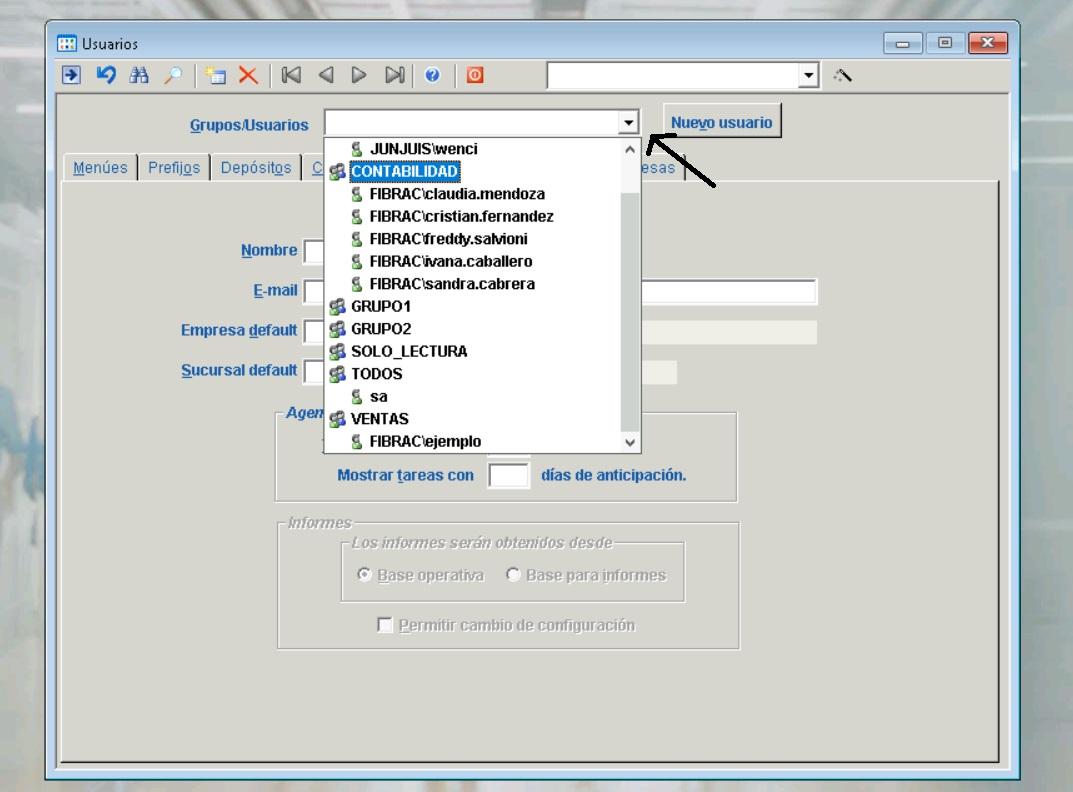The image size is (1073, 792).
Task: Open the blue help question icon
Action: pos(432,76)
